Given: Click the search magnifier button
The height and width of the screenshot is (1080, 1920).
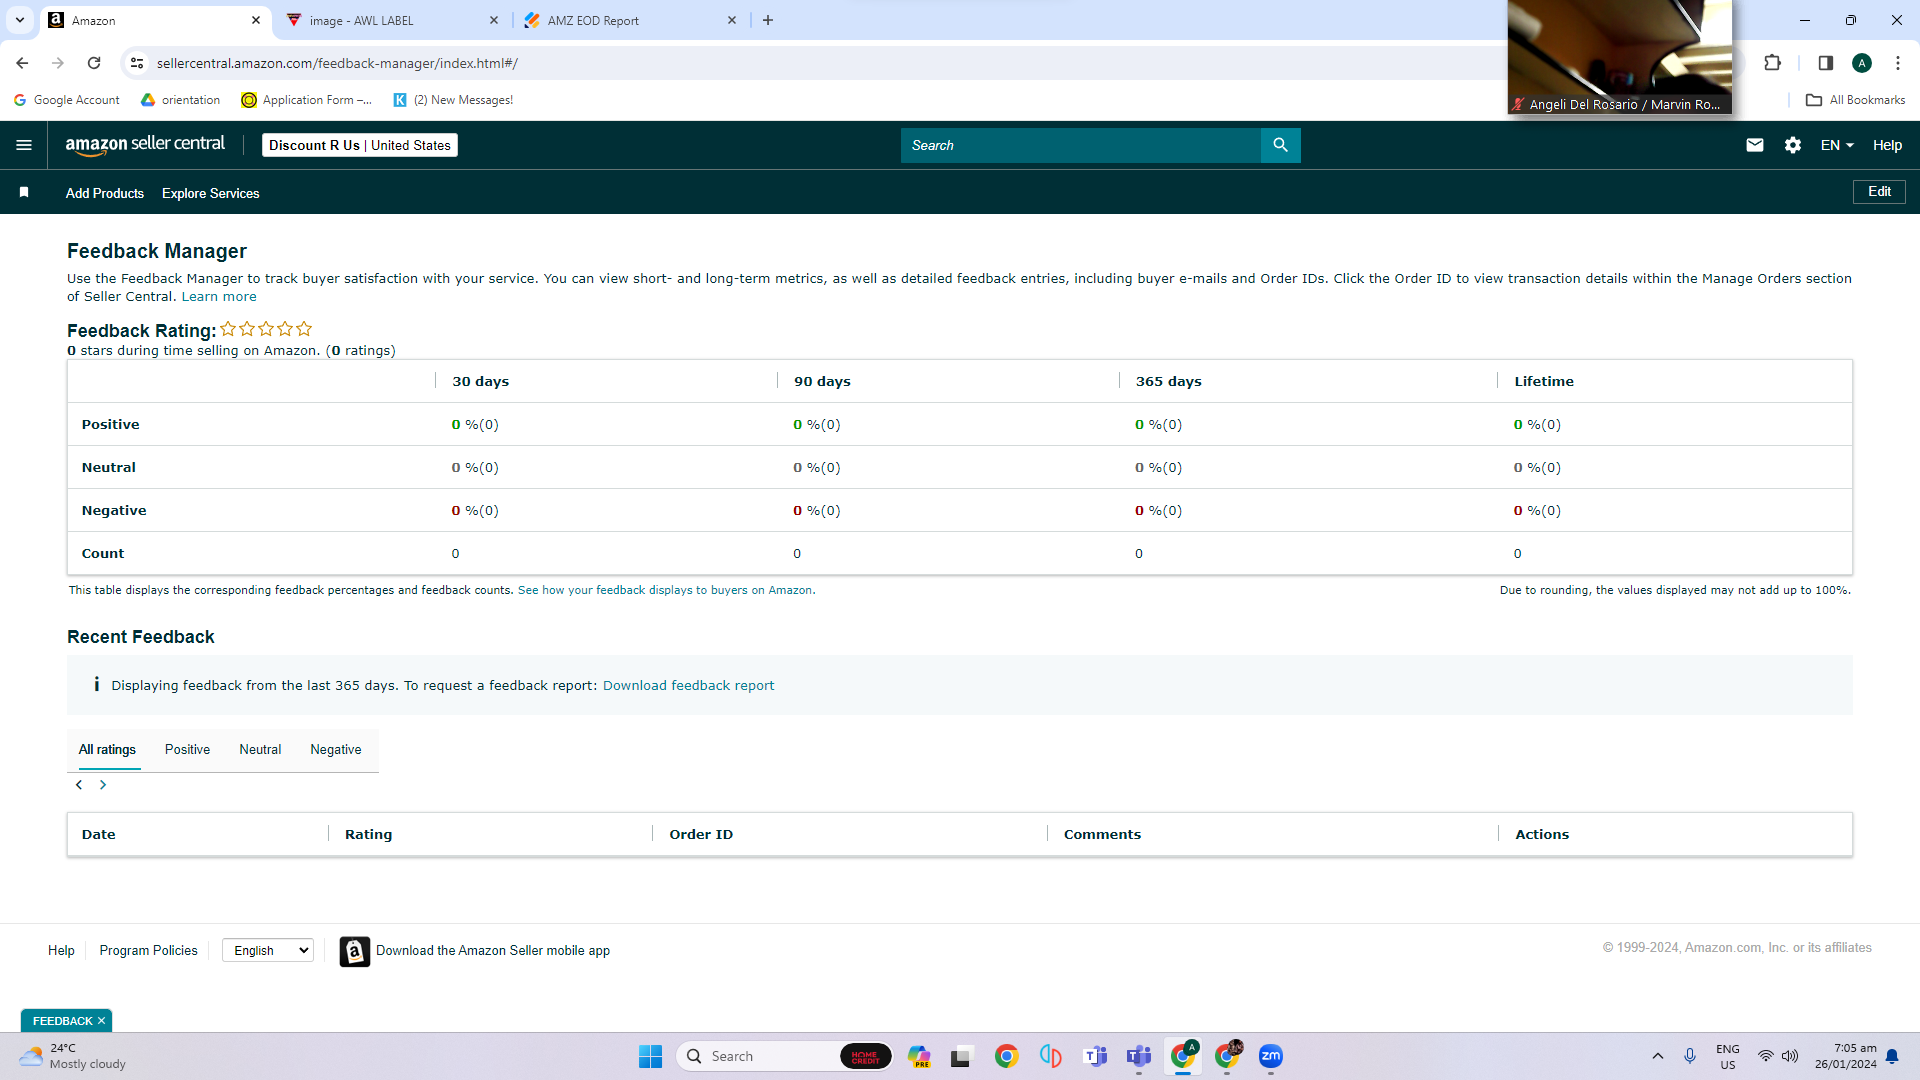Looking at the screenshot, I should coord(1280,145).
